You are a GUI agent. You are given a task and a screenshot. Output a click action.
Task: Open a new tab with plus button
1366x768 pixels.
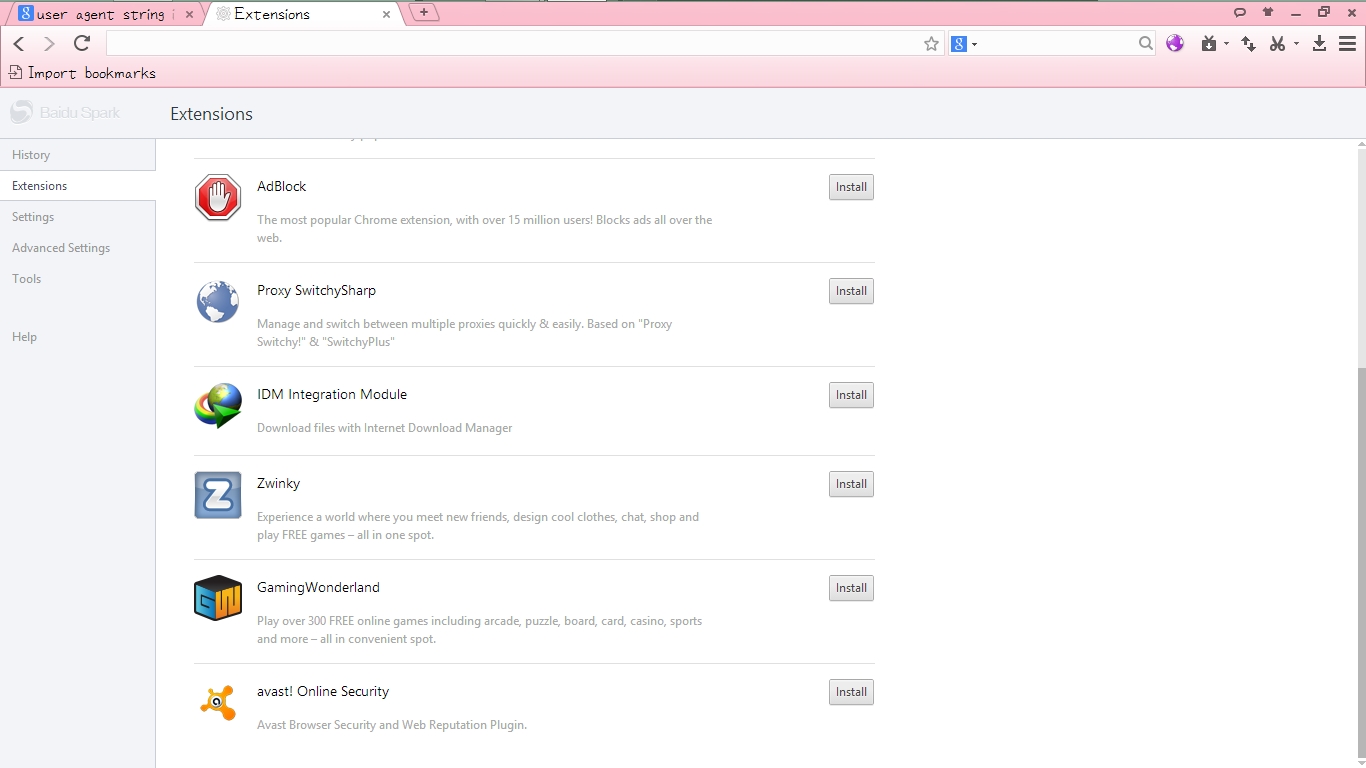tap(424, 13)
